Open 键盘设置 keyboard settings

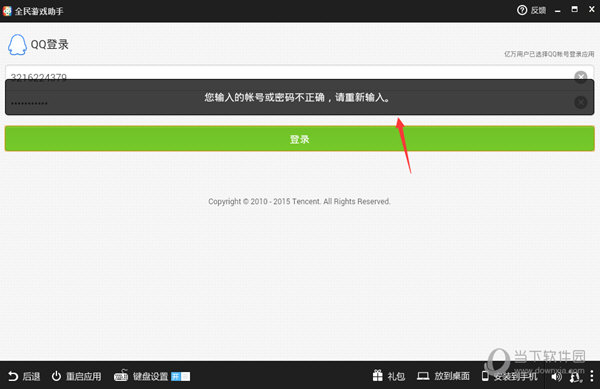pyautogui.click(x=141, y=376)
